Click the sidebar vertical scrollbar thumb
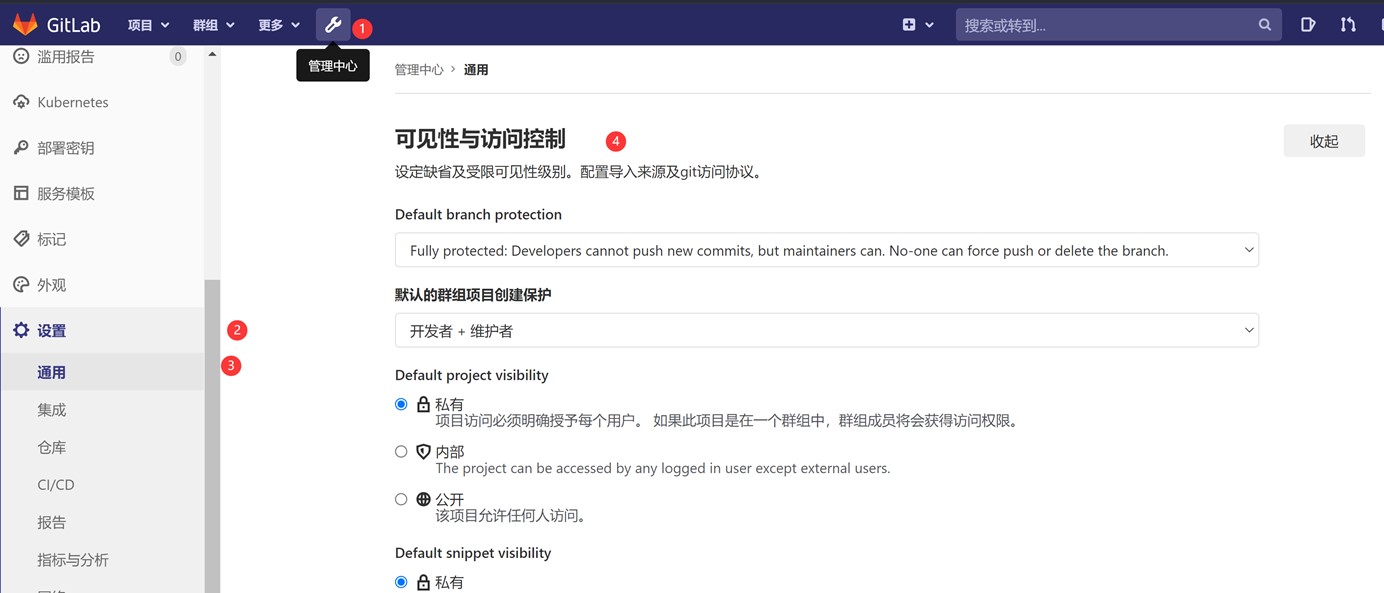This screenshot has width=1384, height=593. point(212,430)
